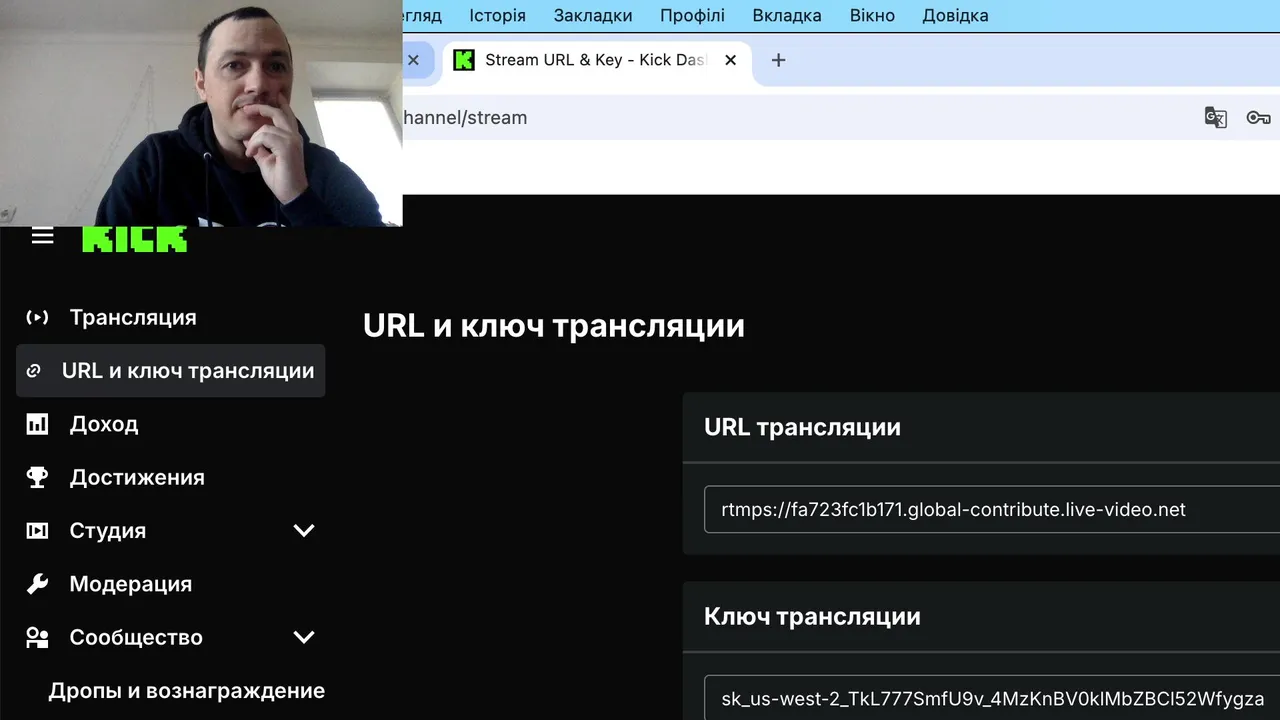Click the Google Translate icon in address bar
Viewport: 1280px width, 720px height.
point(1215,118)
